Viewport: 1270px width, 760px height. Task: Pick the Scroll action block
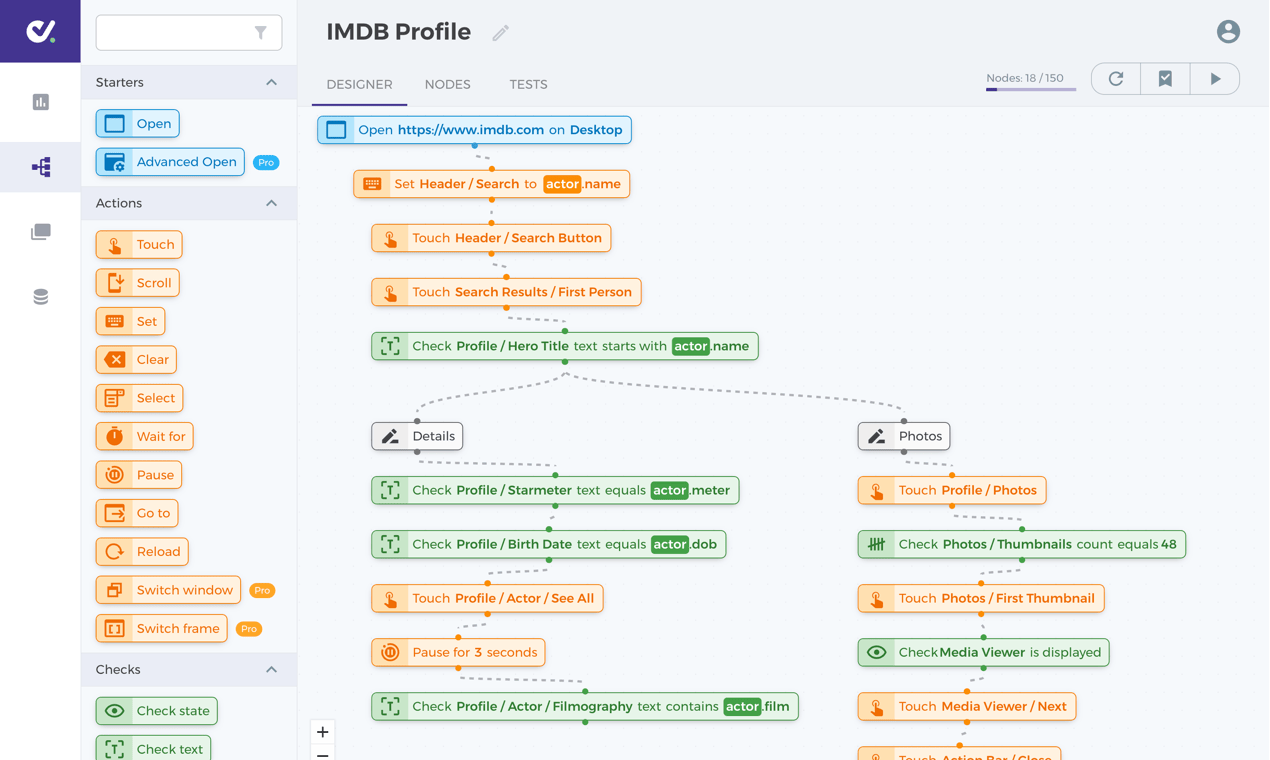click(138, 283)
